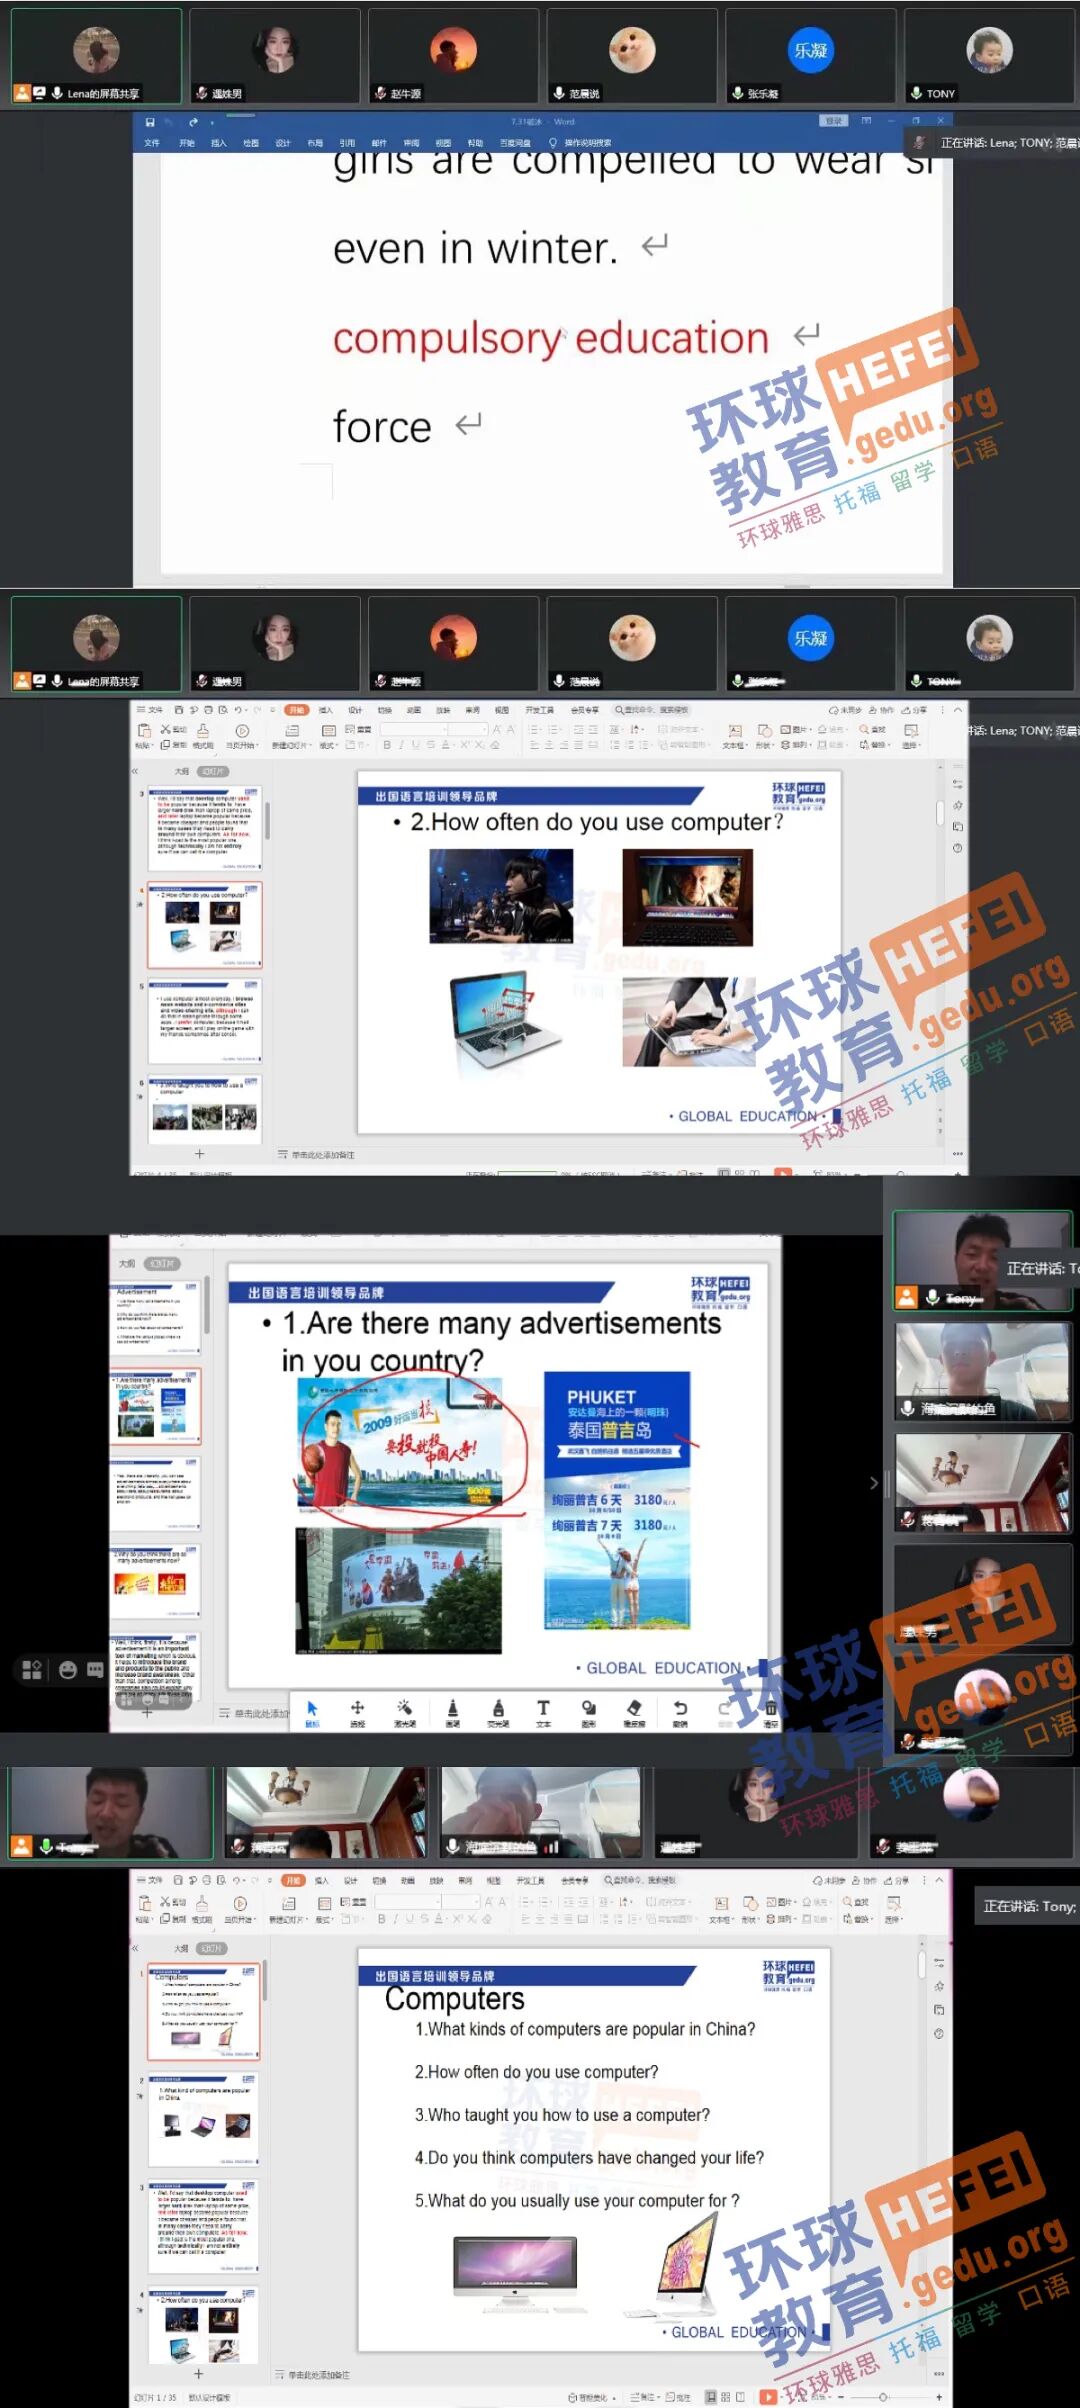
Task: Toggle TONY's microphone icon in top meeting strip
Action: click(916, 93)
